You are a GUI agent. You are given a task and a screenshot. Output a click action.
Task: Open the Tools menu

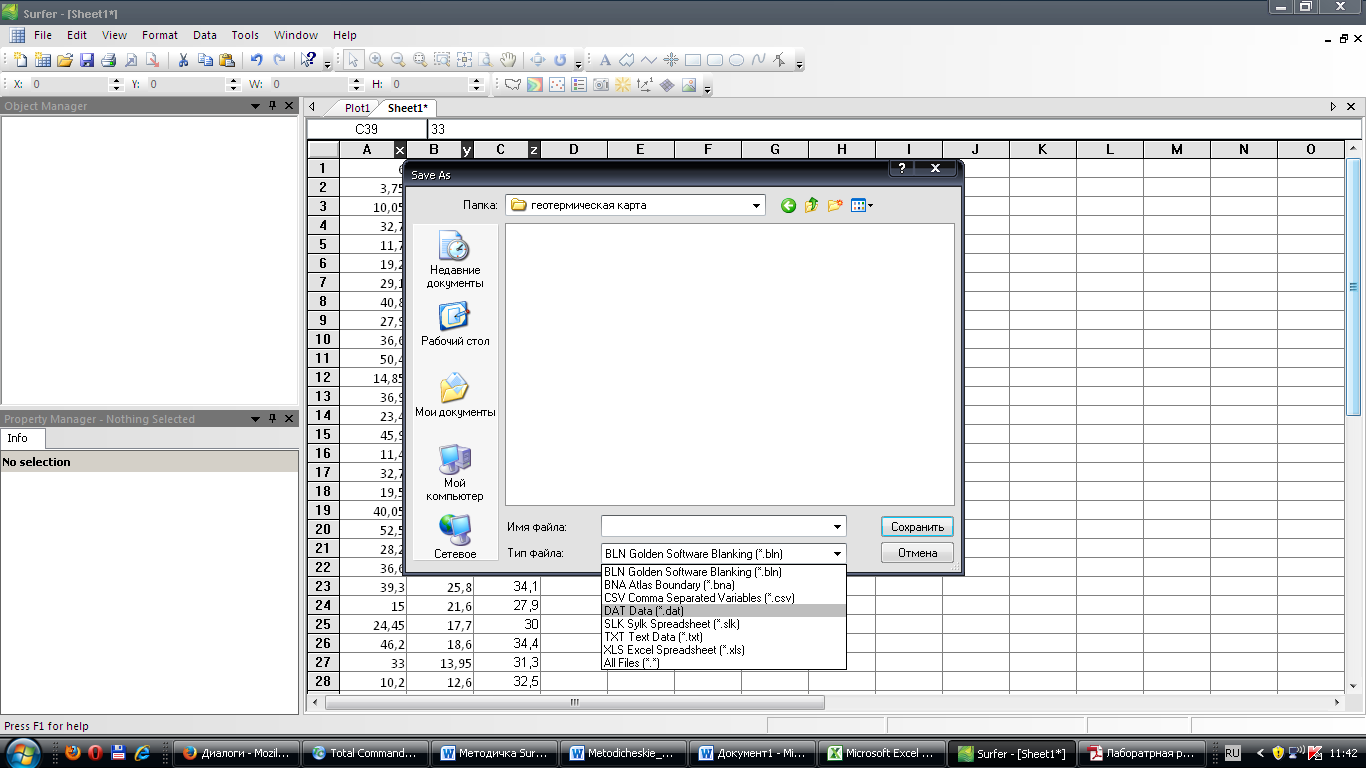pos(245,35)
